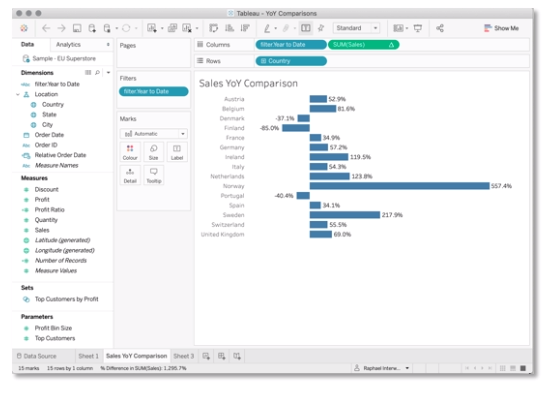Click the New Story tab icon
The height and width of the screenshot is (394, 554).
tap(237, 356)
